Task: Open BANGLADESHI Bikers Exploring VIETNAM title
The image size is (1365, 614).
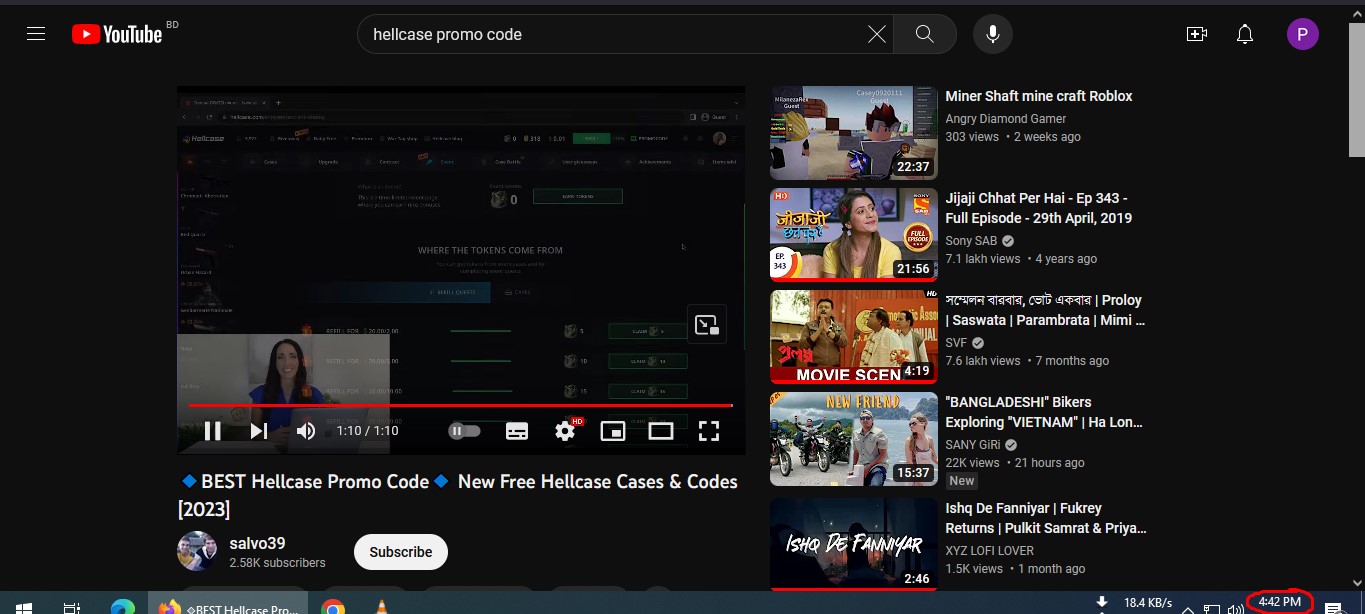Action: [x=1045, y=412]
